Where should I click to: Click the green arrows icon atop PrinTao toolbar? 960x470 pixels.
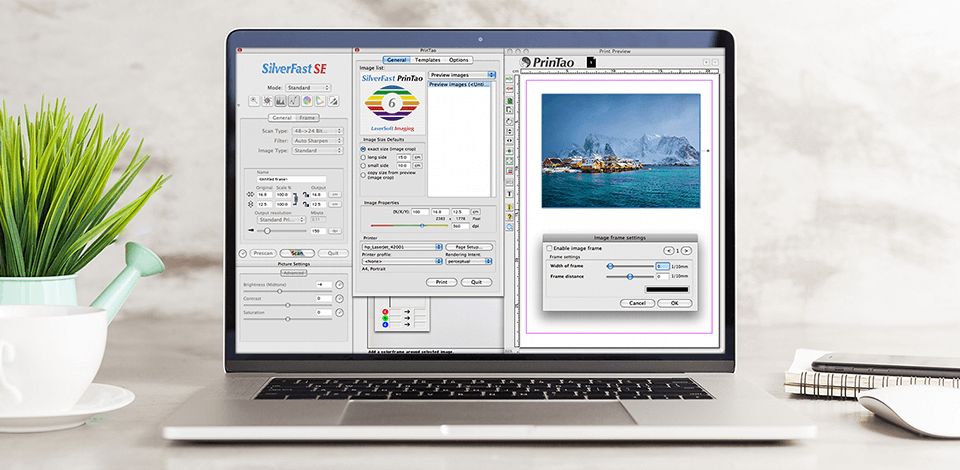point(509,78)
